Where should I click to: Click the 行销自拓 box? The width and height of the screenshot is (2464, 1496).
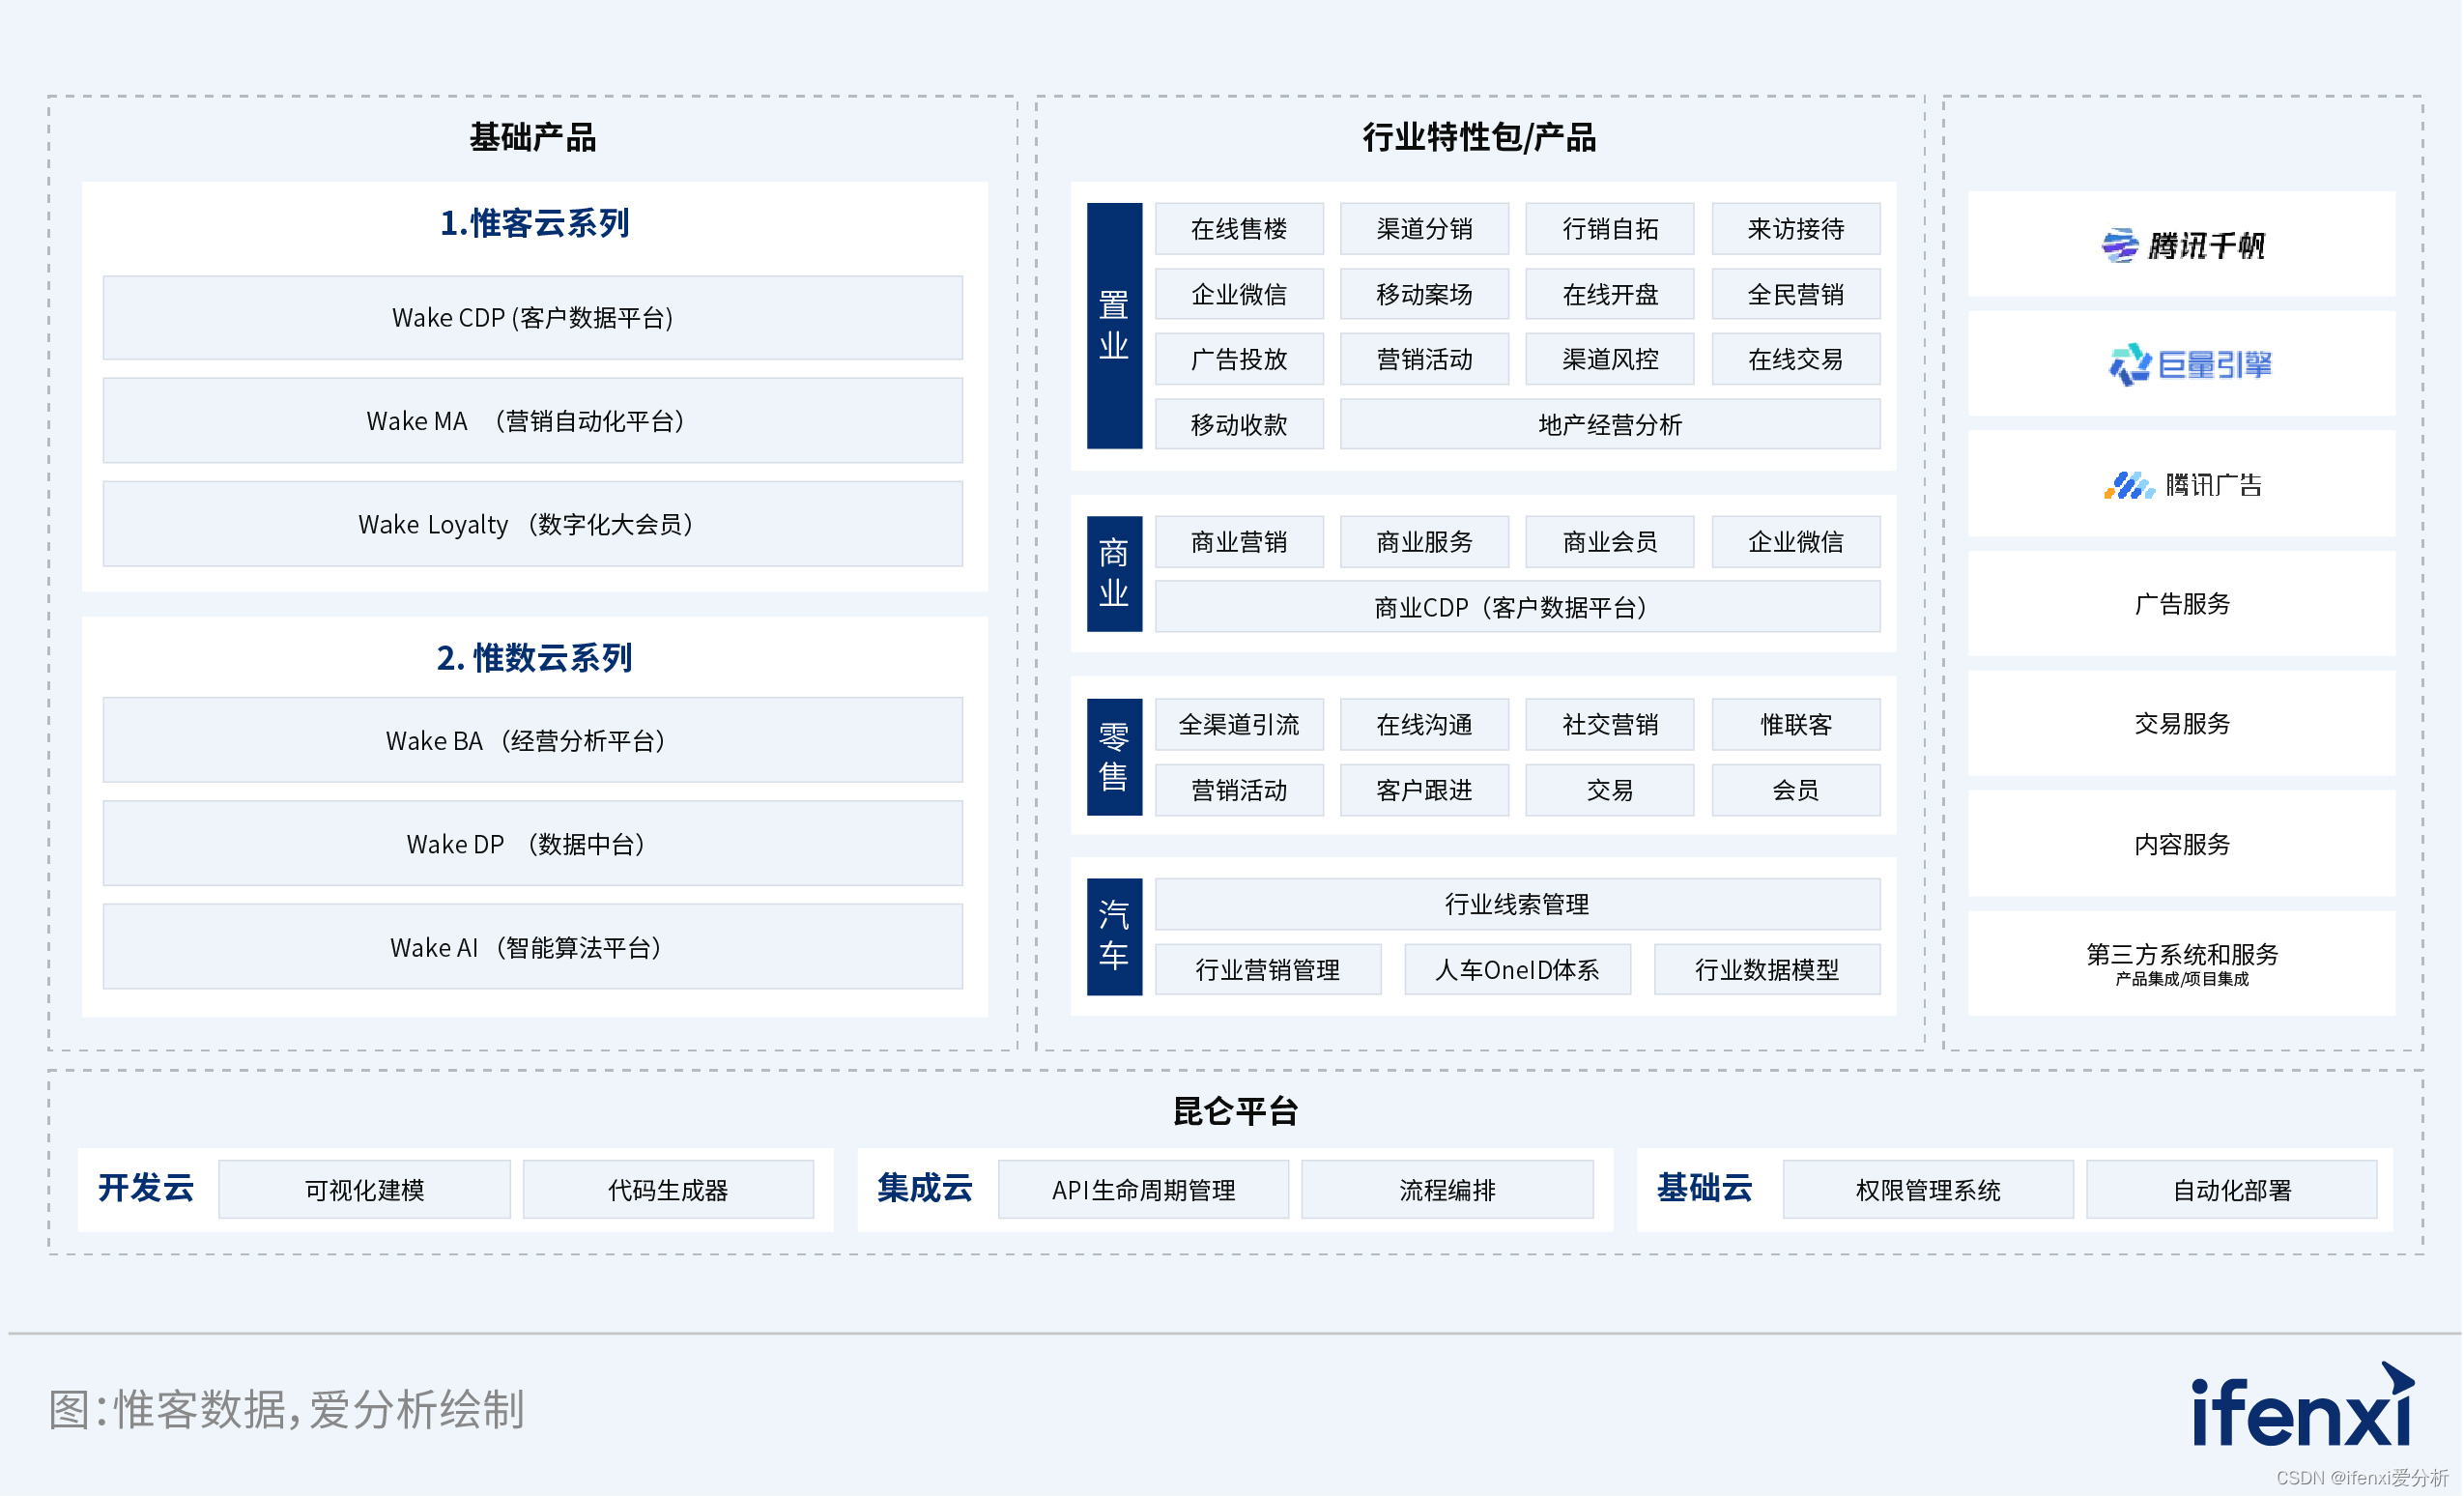(x=1610, y=229)
